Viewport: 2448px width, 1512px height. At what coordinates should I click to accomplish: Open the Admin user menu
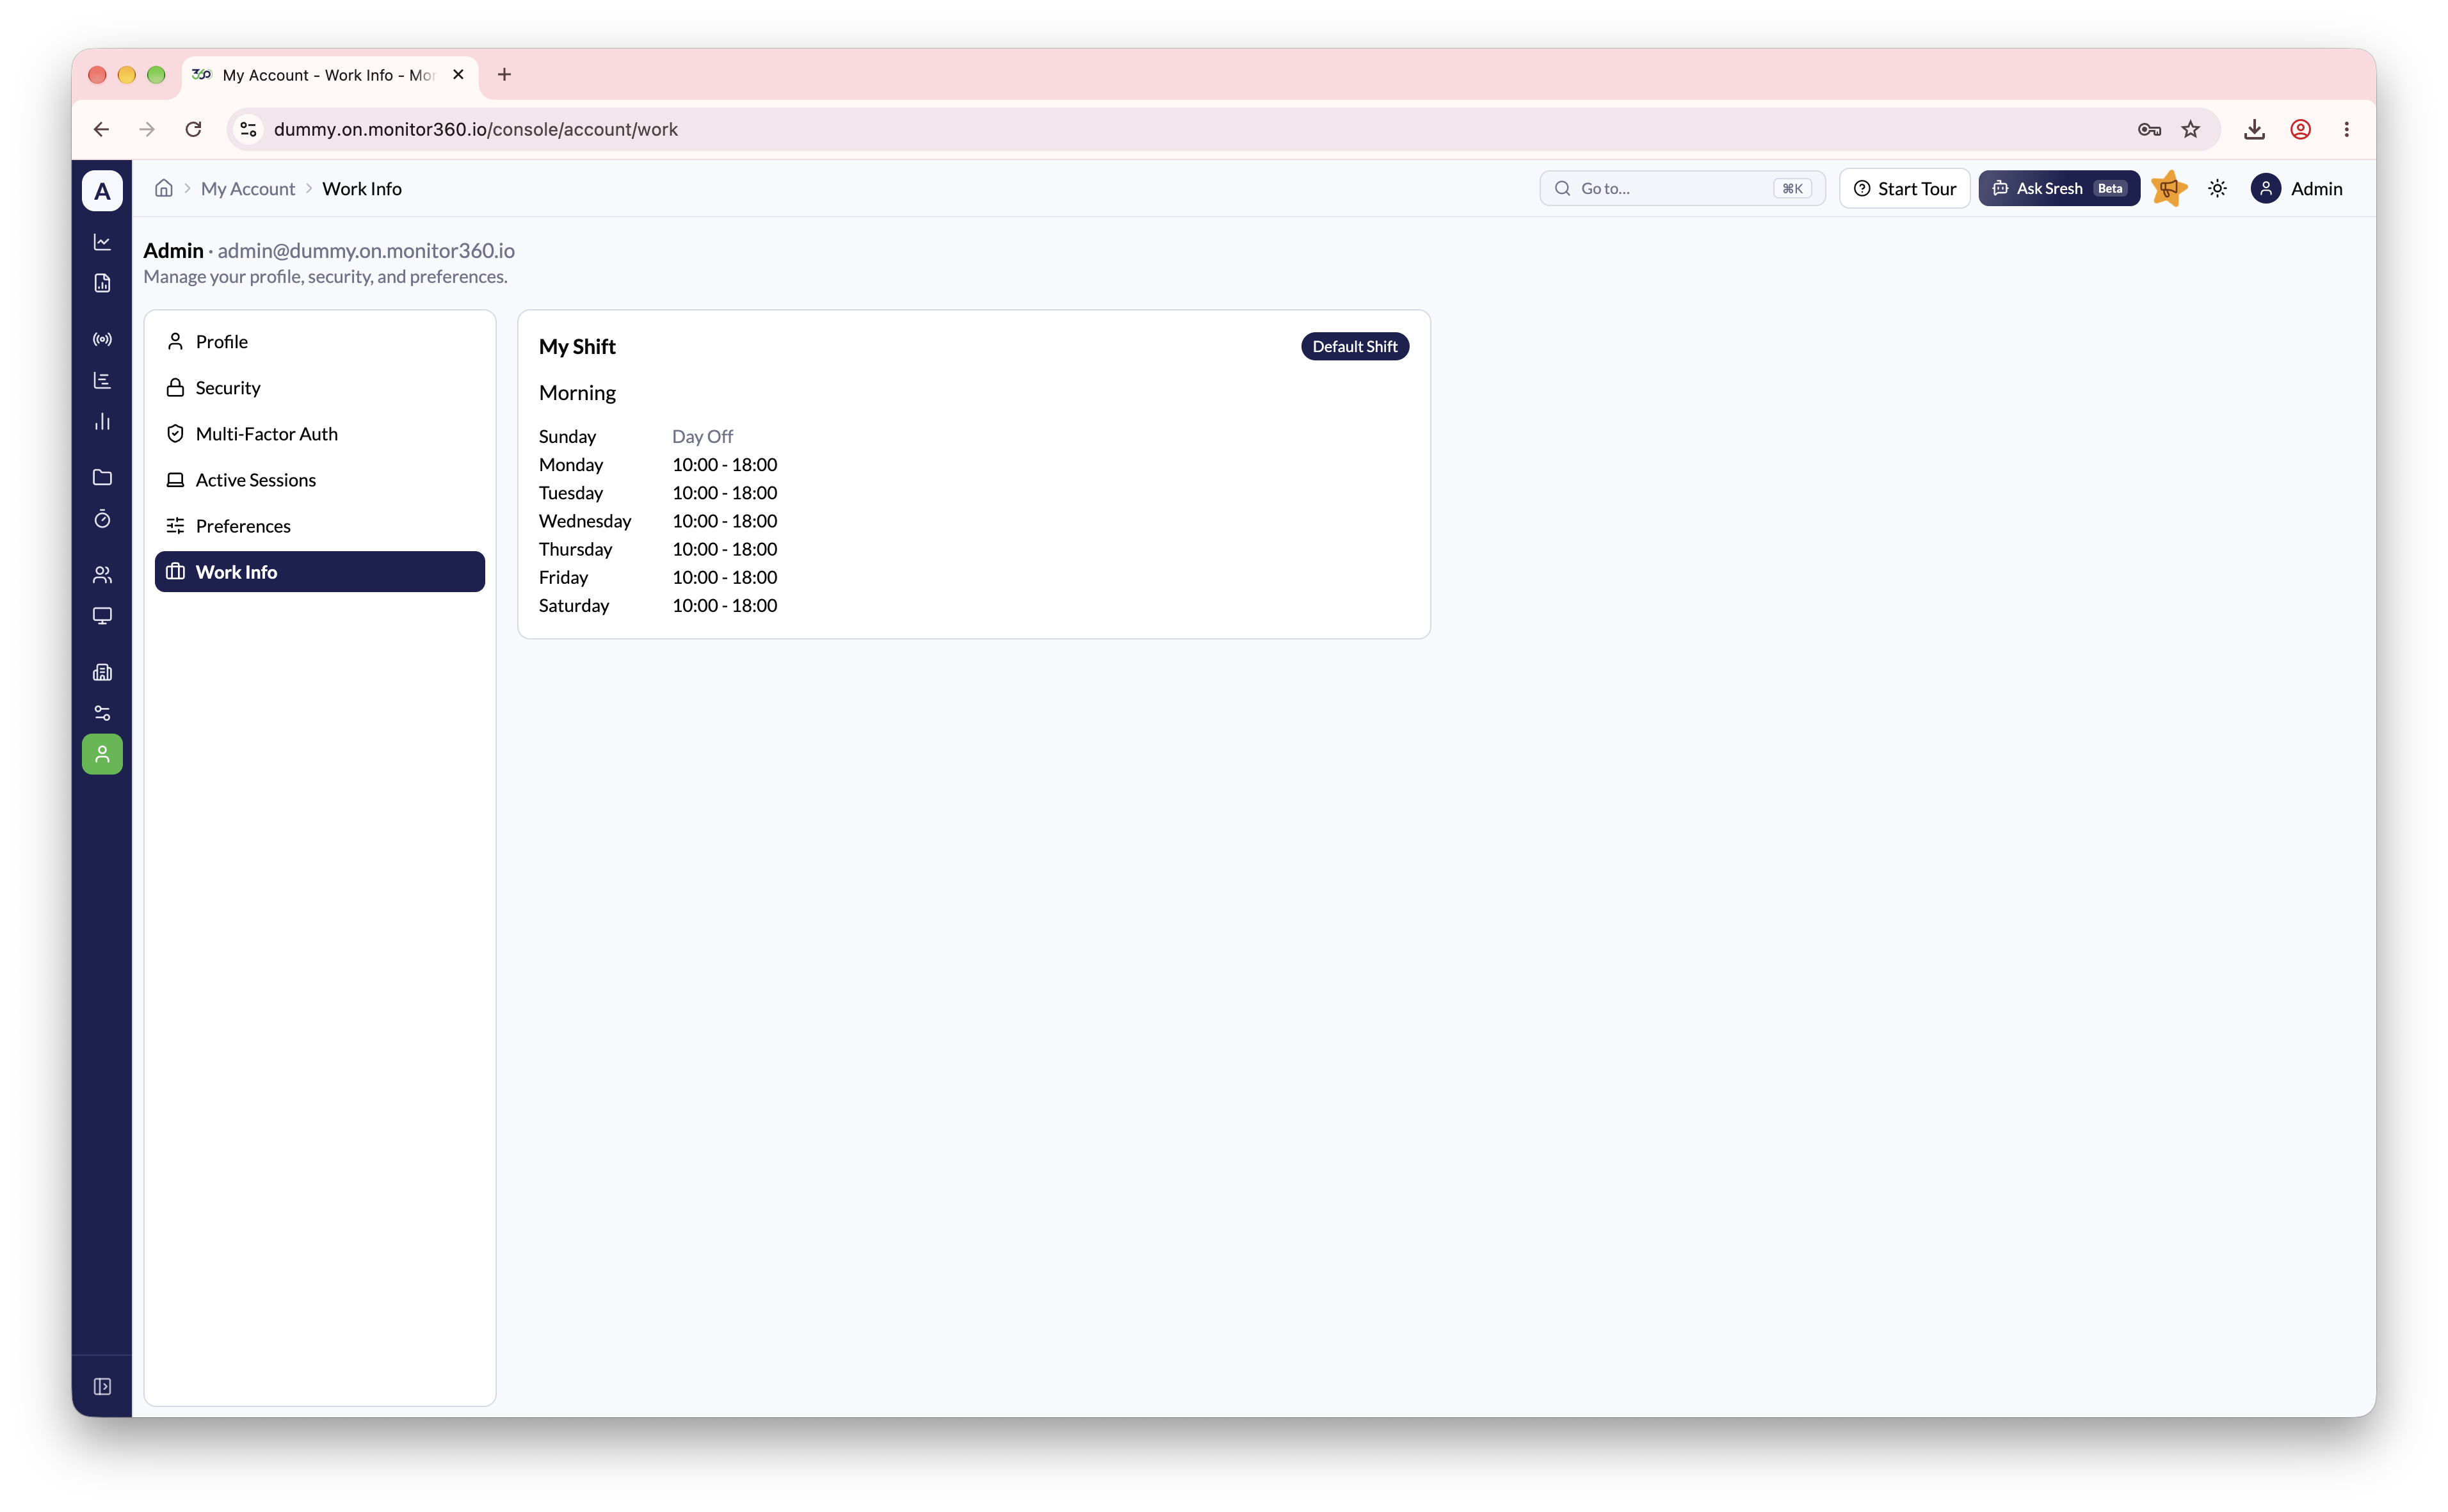[x=2296, y=188]
